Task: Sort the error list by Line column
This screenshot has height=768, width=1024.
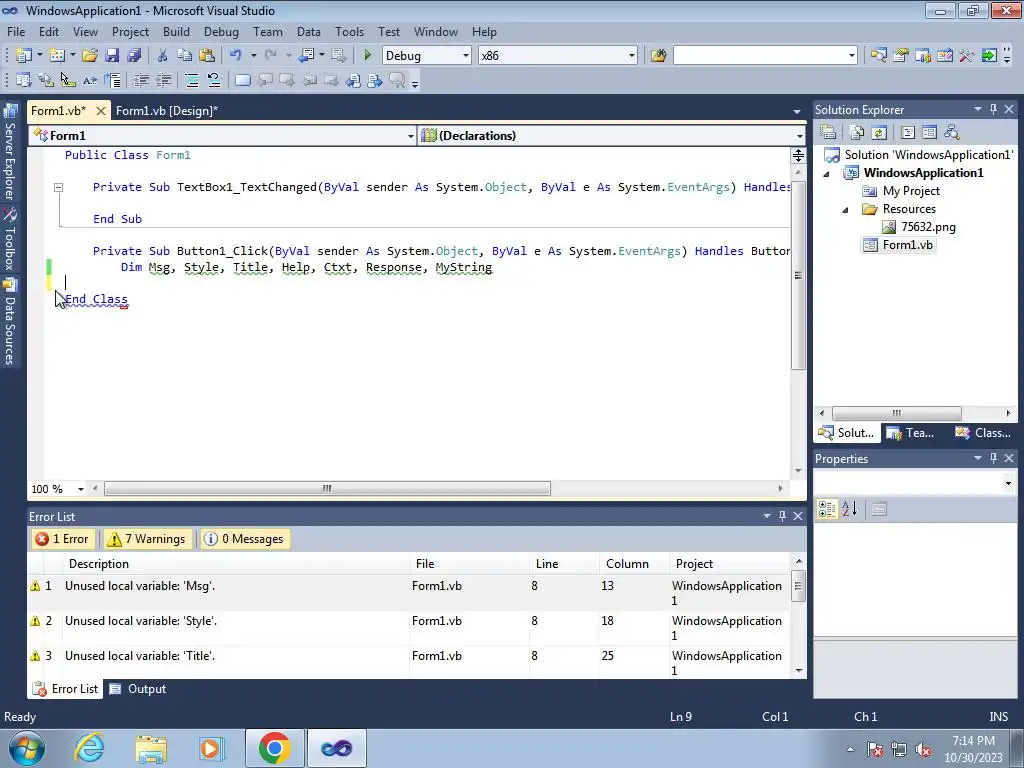Action: coord(563,564)
